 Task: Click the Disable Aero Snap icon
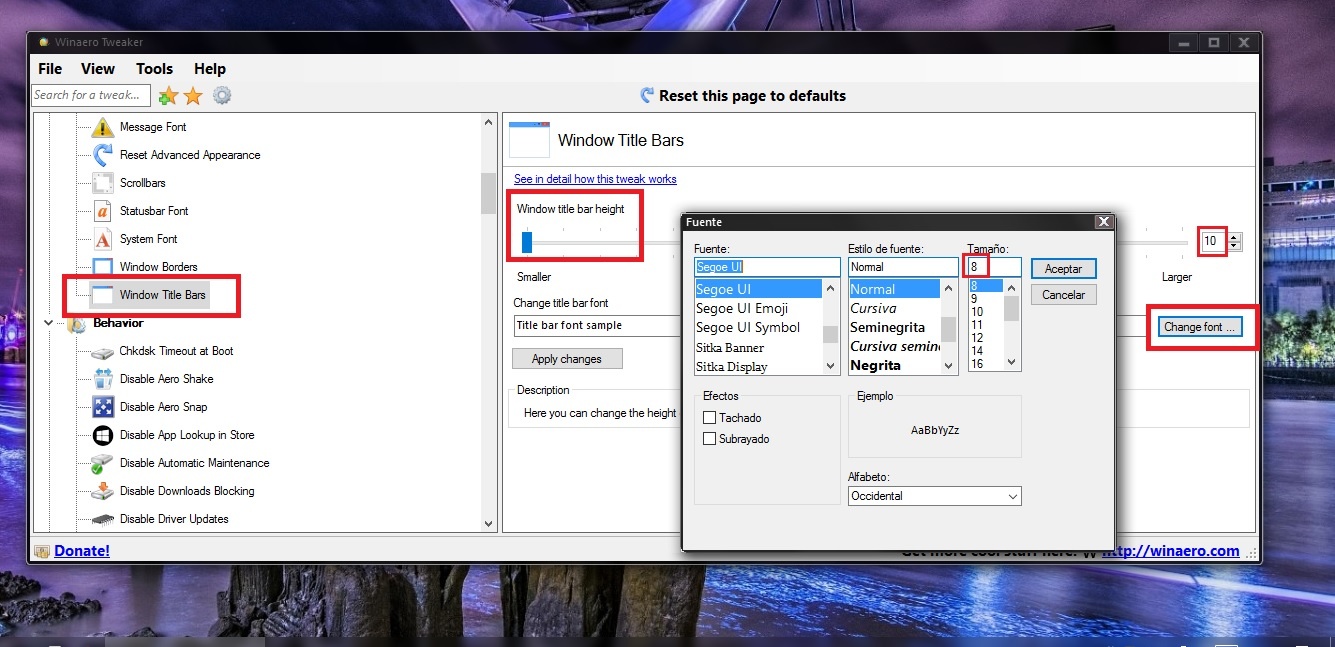[x=103, y=407]
